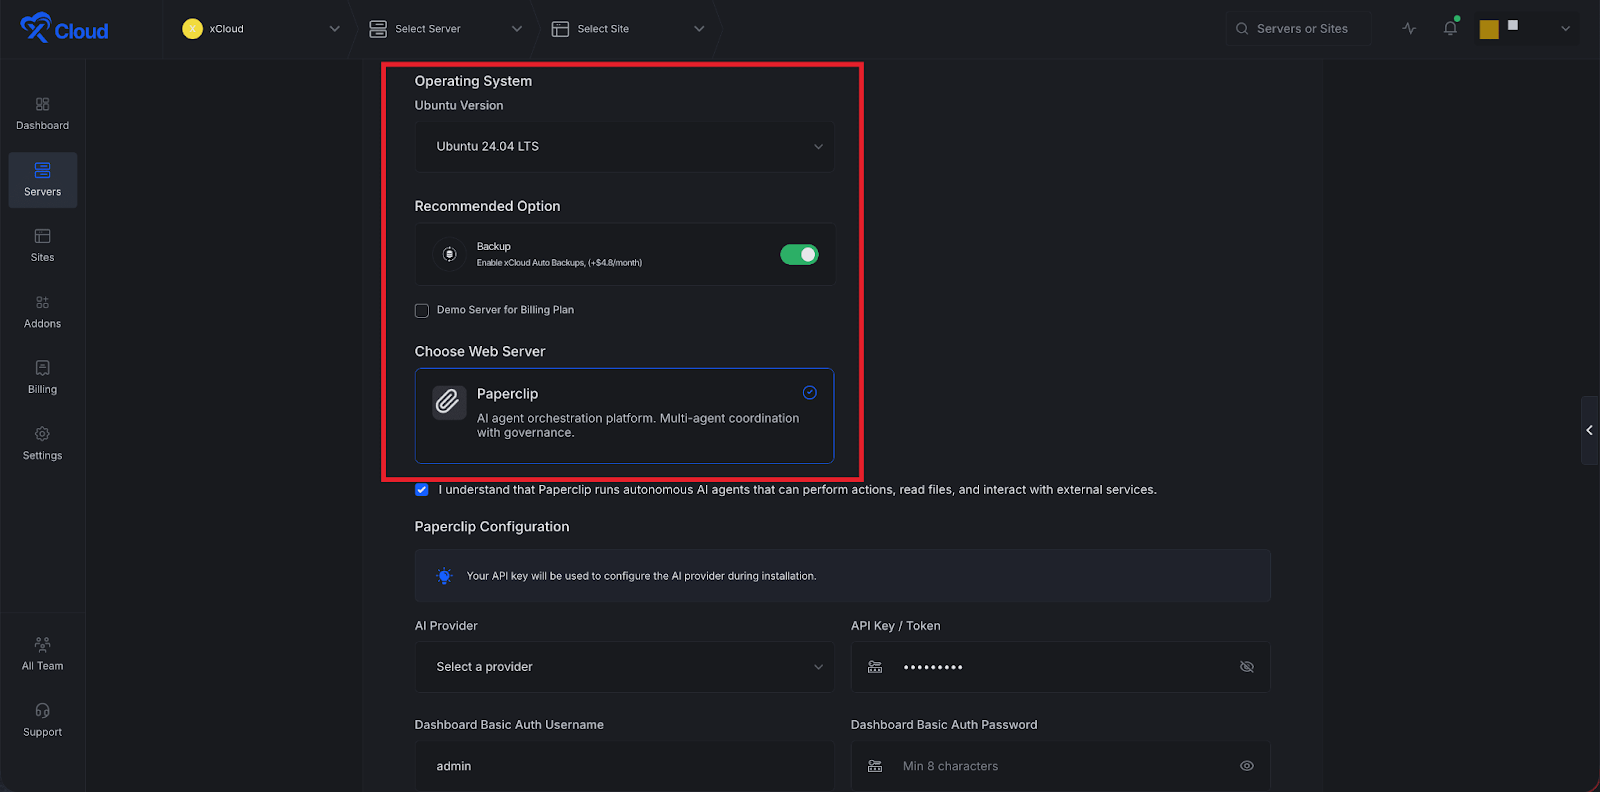Click the Dashboard Basic Auth Username field
1600x792 pixels.
pyautogui.click(x=624, y=766)
